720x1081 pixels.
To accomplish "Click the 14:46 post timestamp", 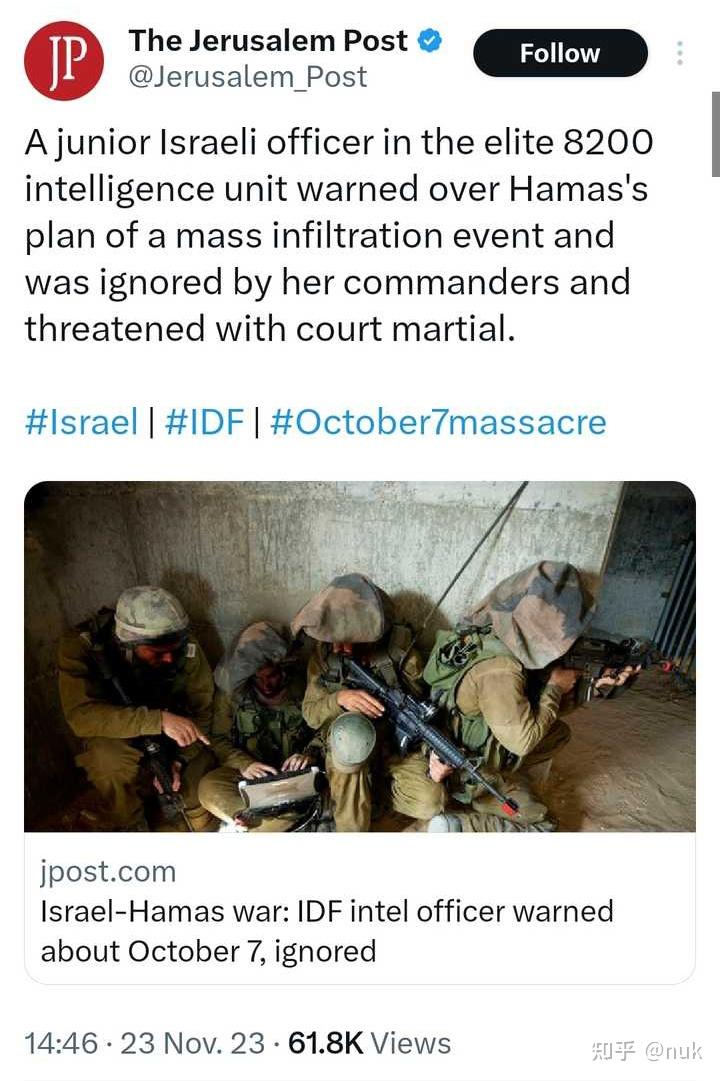I will [x=61, y=1043].
